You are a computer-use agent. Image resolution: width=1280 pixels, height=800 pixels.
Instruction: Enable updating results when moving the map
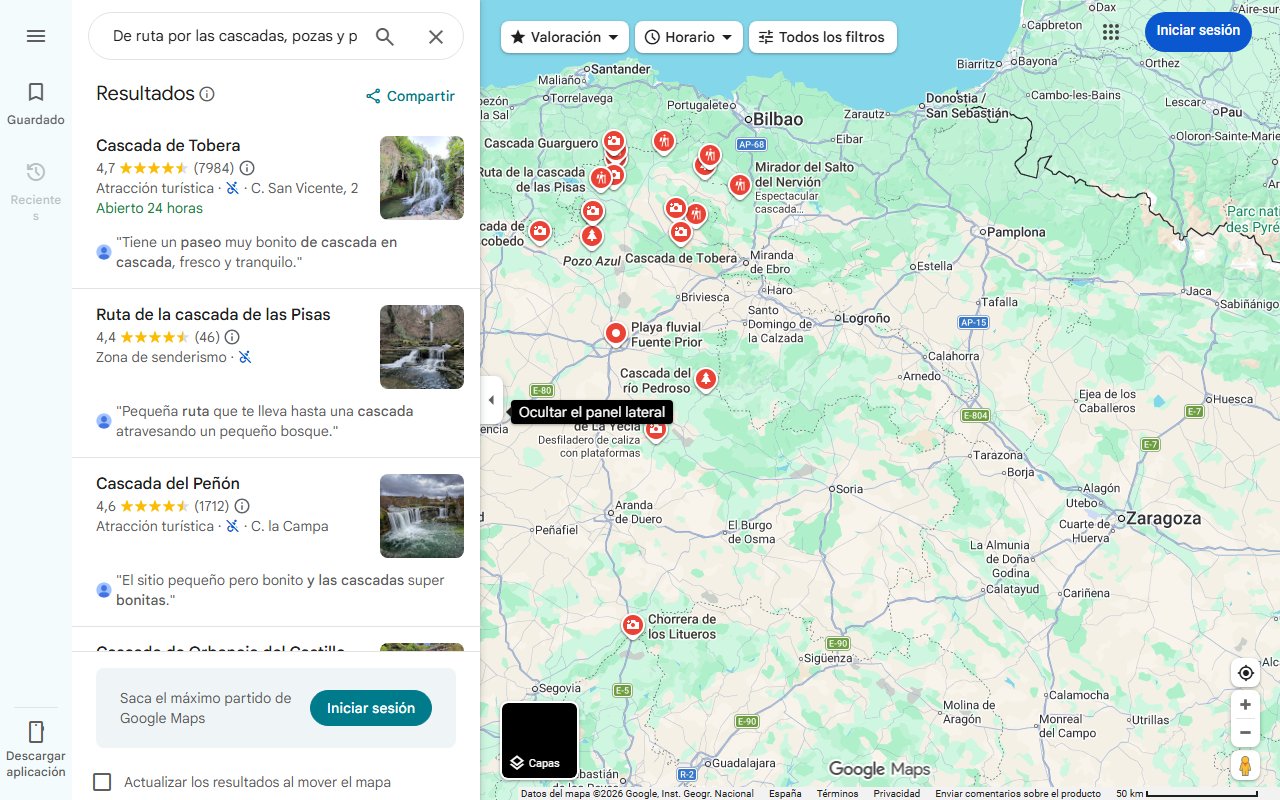[x=102, y=782]
